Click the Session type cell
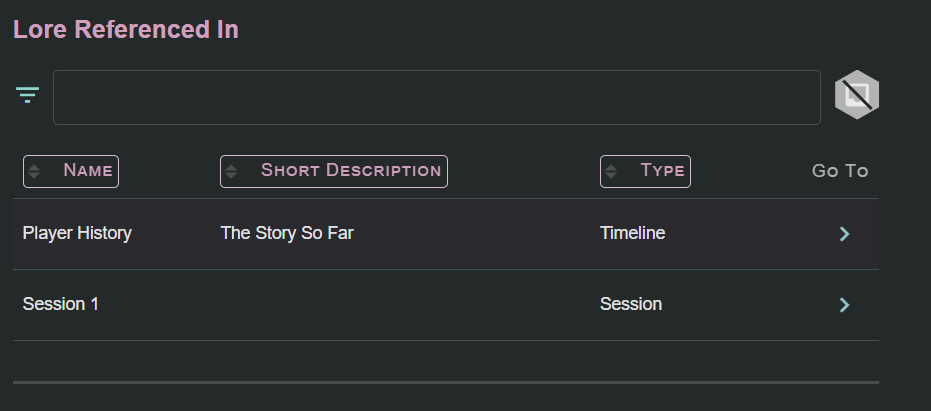This screenshot has width=931, height=411. coord(630,304)
